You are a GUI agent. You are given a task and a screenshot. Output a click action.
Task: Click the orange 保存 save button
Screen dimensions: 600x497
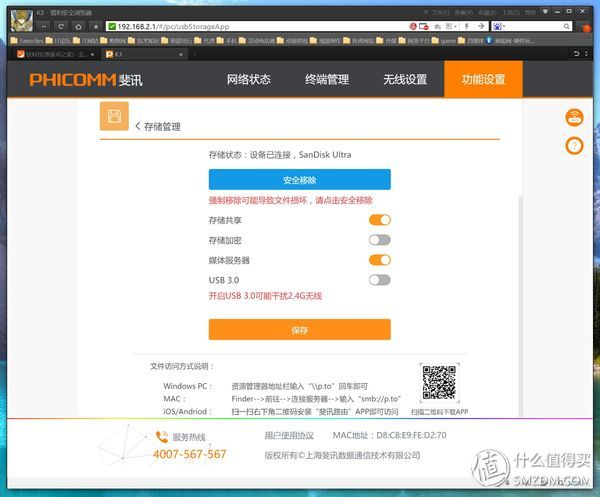300,329
